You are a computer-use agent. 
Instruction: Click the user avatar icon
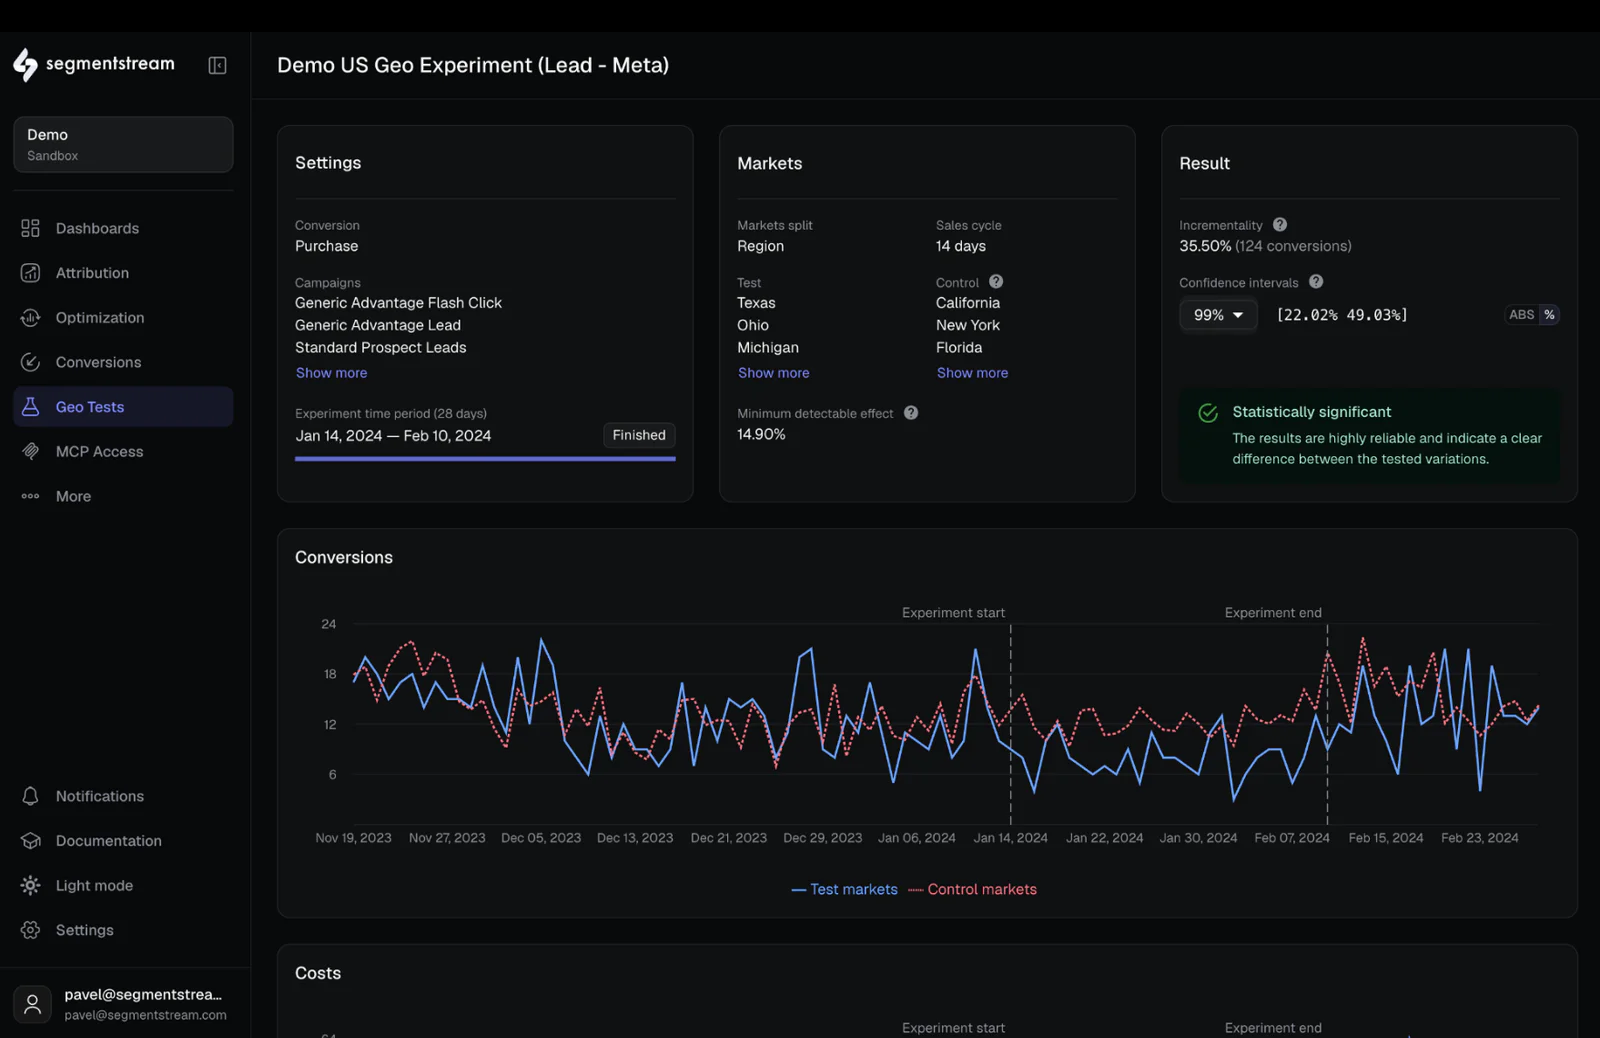point(32,1004)
